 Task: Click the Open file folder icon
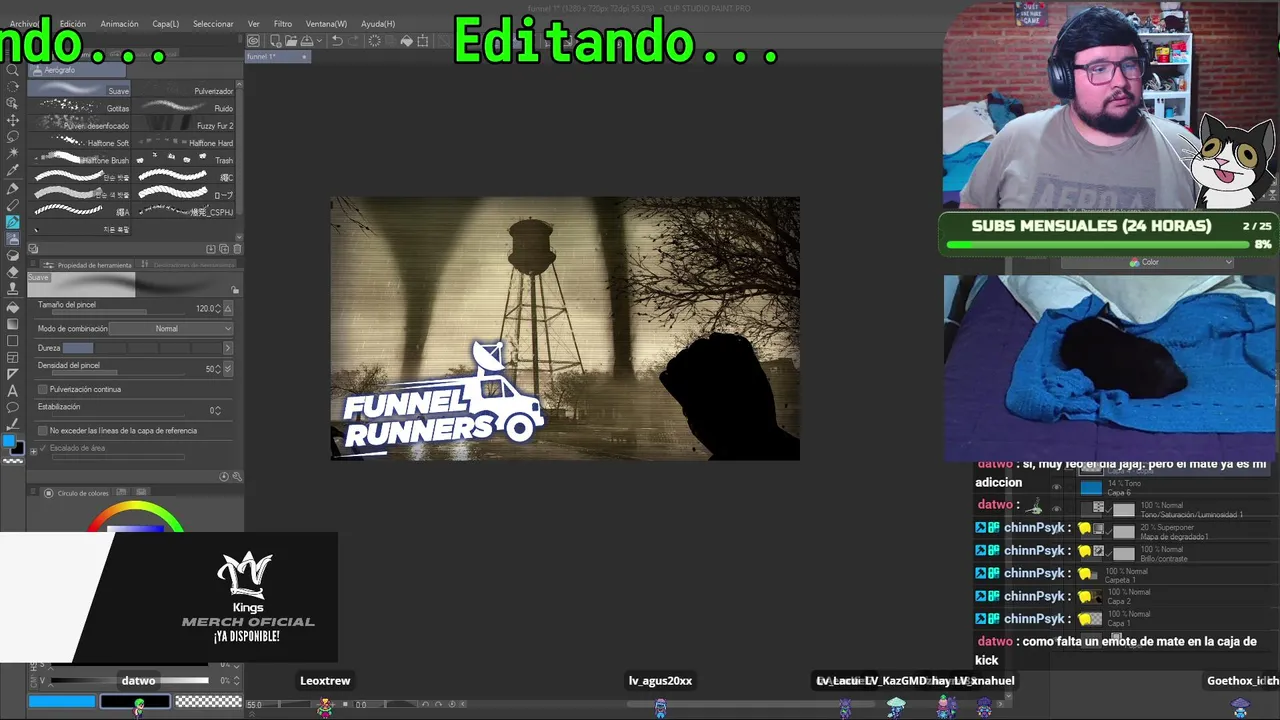290,41
